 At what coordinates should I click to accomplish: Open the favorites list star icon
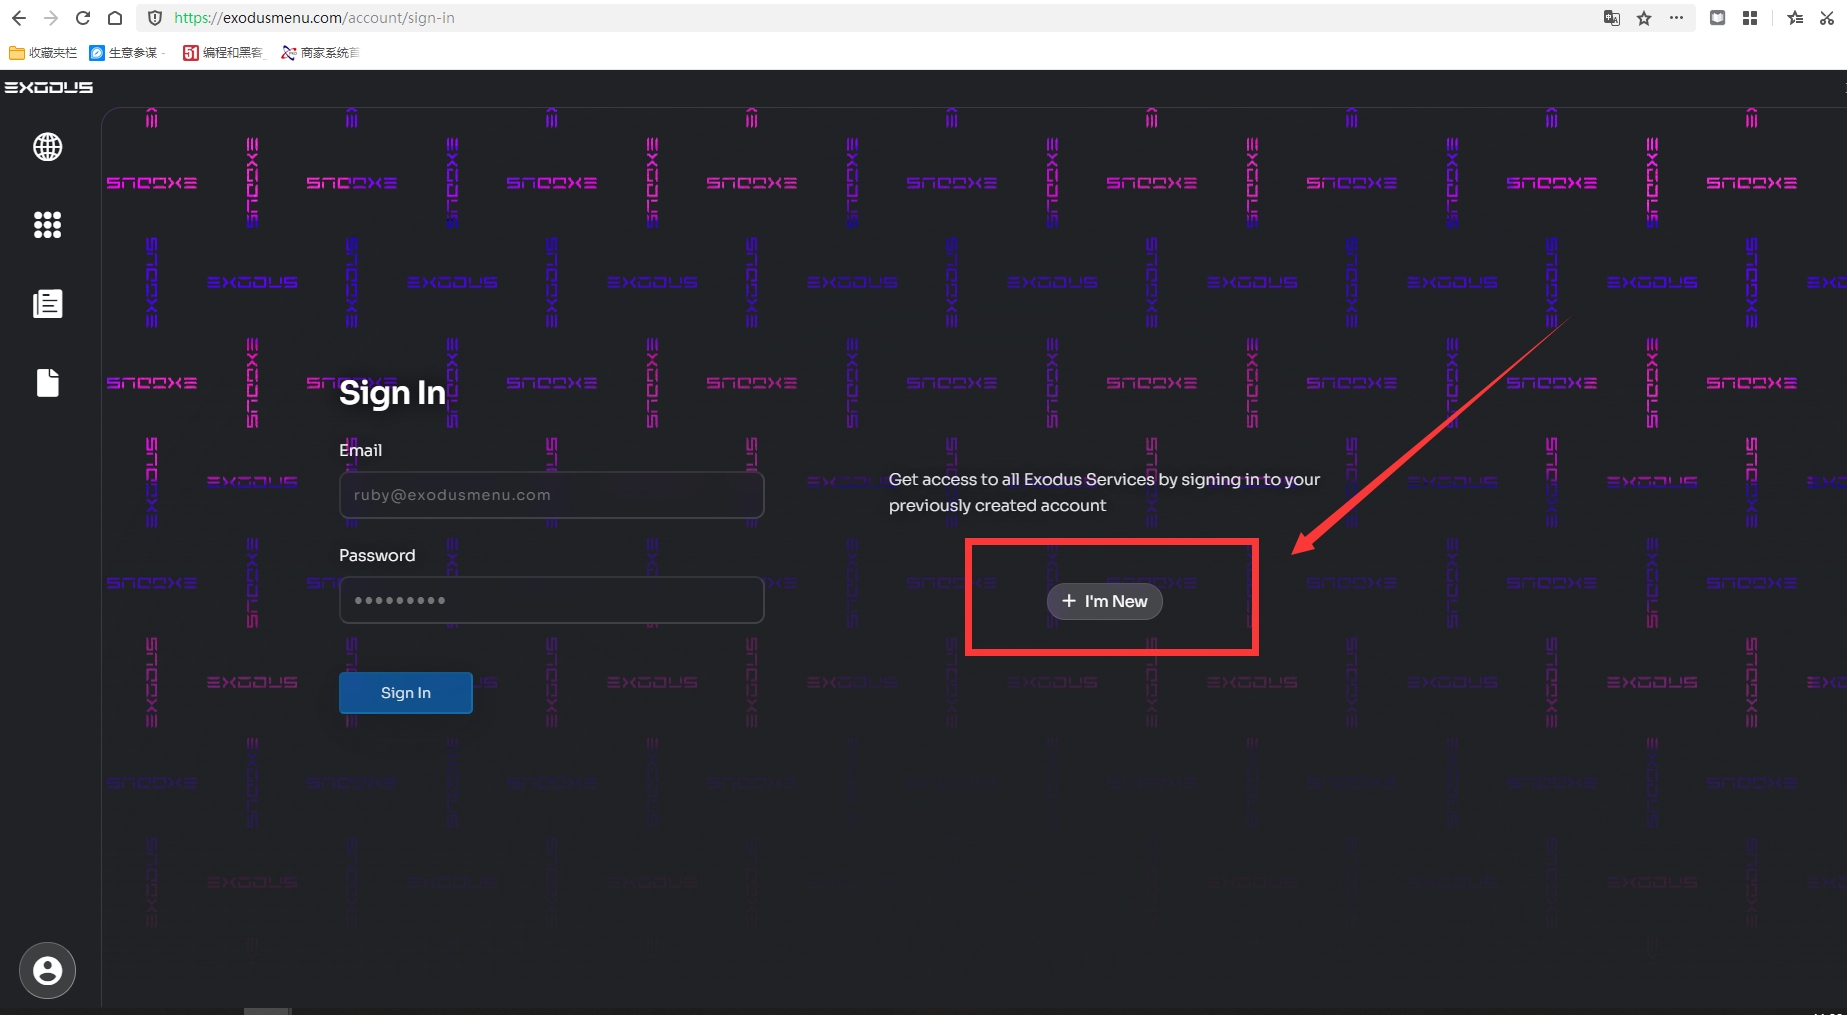click(x=1795, y=18)
